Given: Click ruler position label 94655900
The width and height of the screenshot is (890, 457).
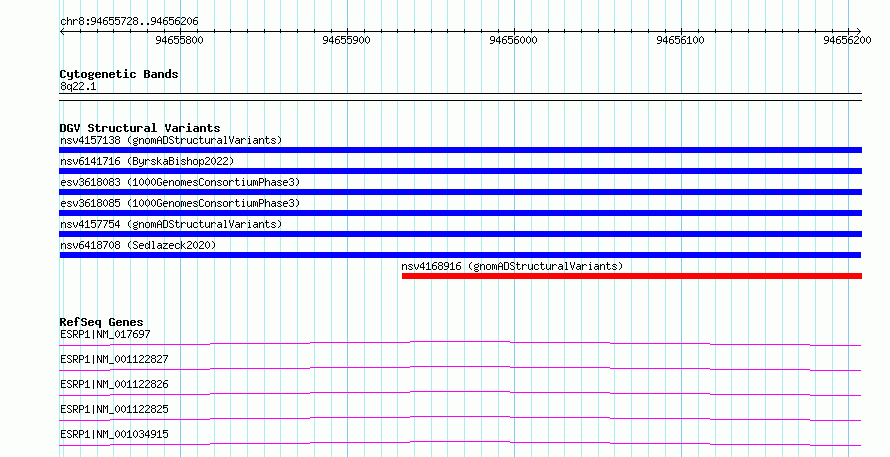Looking at the screenshot, I should [x=346, y=40].
